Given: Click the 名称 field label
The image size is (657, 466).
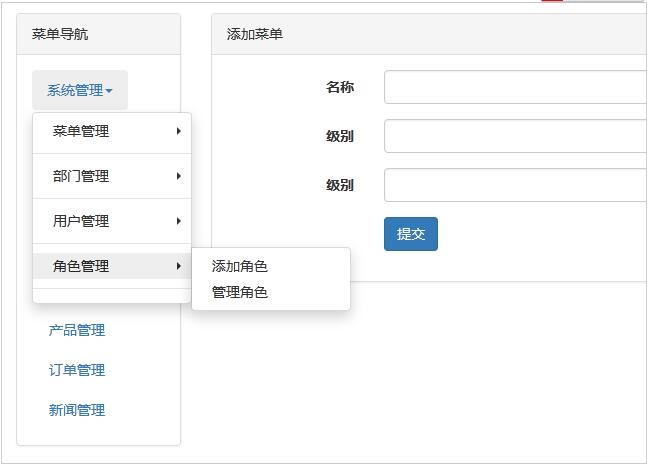Looking at the screenshot, I should click(x=339, y=87).
